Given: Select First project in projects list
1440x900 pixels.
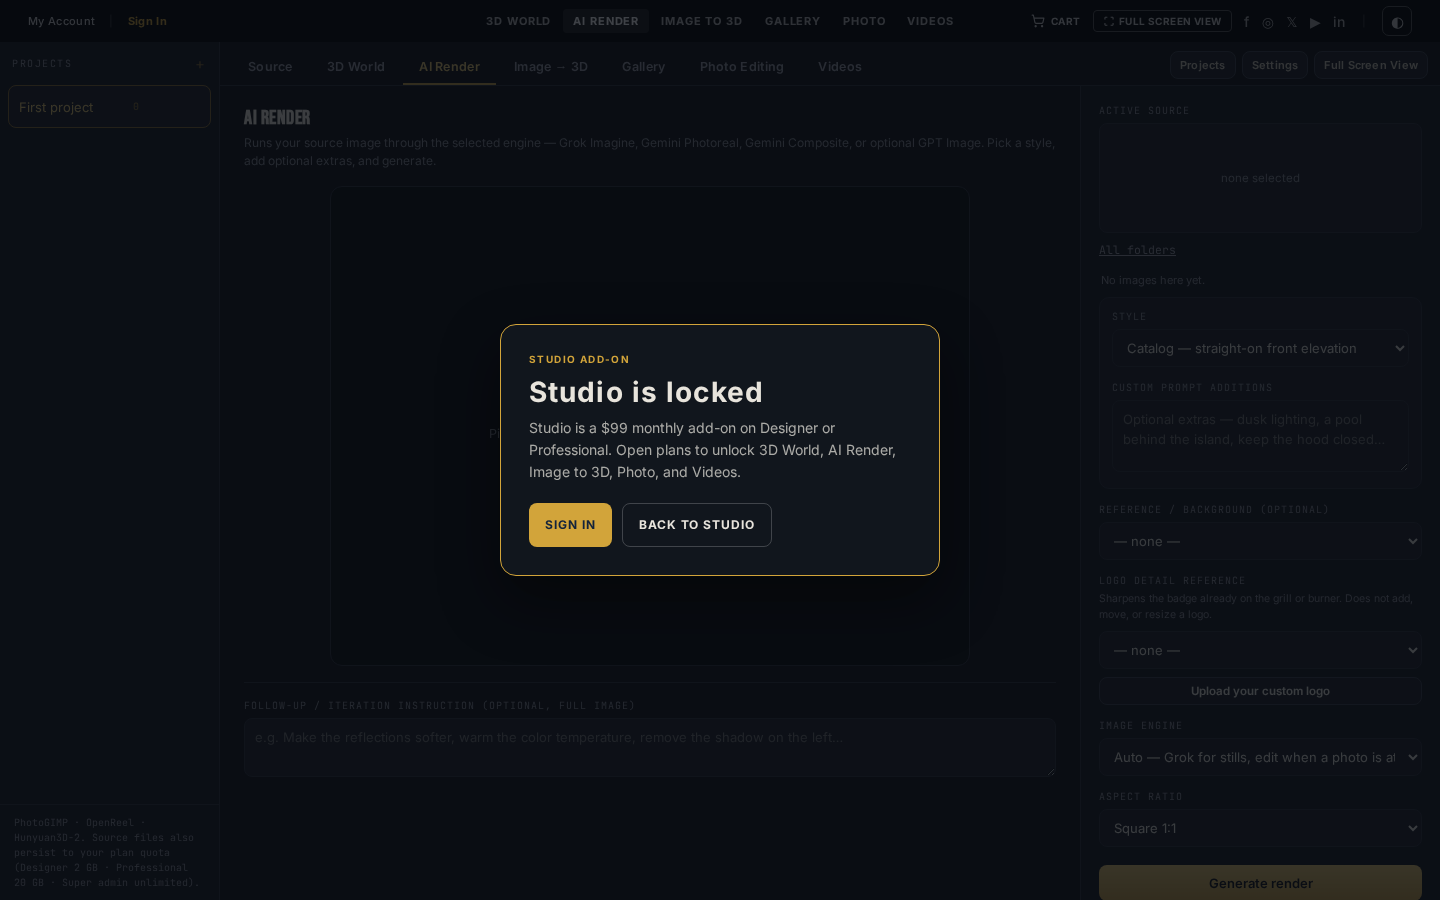Looking at the screenshot, I should pos(109,107).
